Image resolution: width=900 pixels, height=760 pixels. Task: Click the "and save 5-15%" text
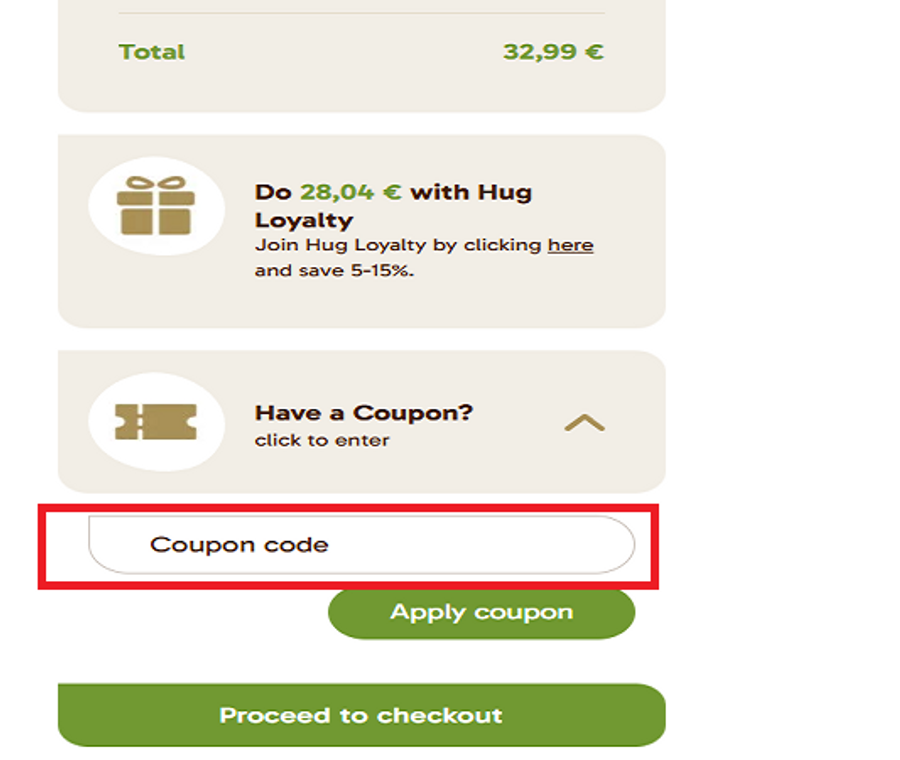pyautogui.click(x=334, y=270)
